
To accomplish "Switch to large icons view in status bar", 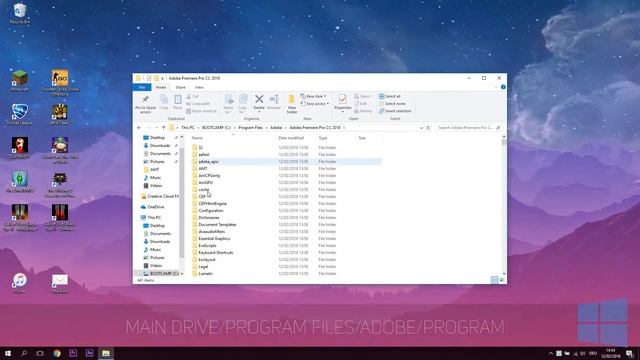I will tap(502, 280).
